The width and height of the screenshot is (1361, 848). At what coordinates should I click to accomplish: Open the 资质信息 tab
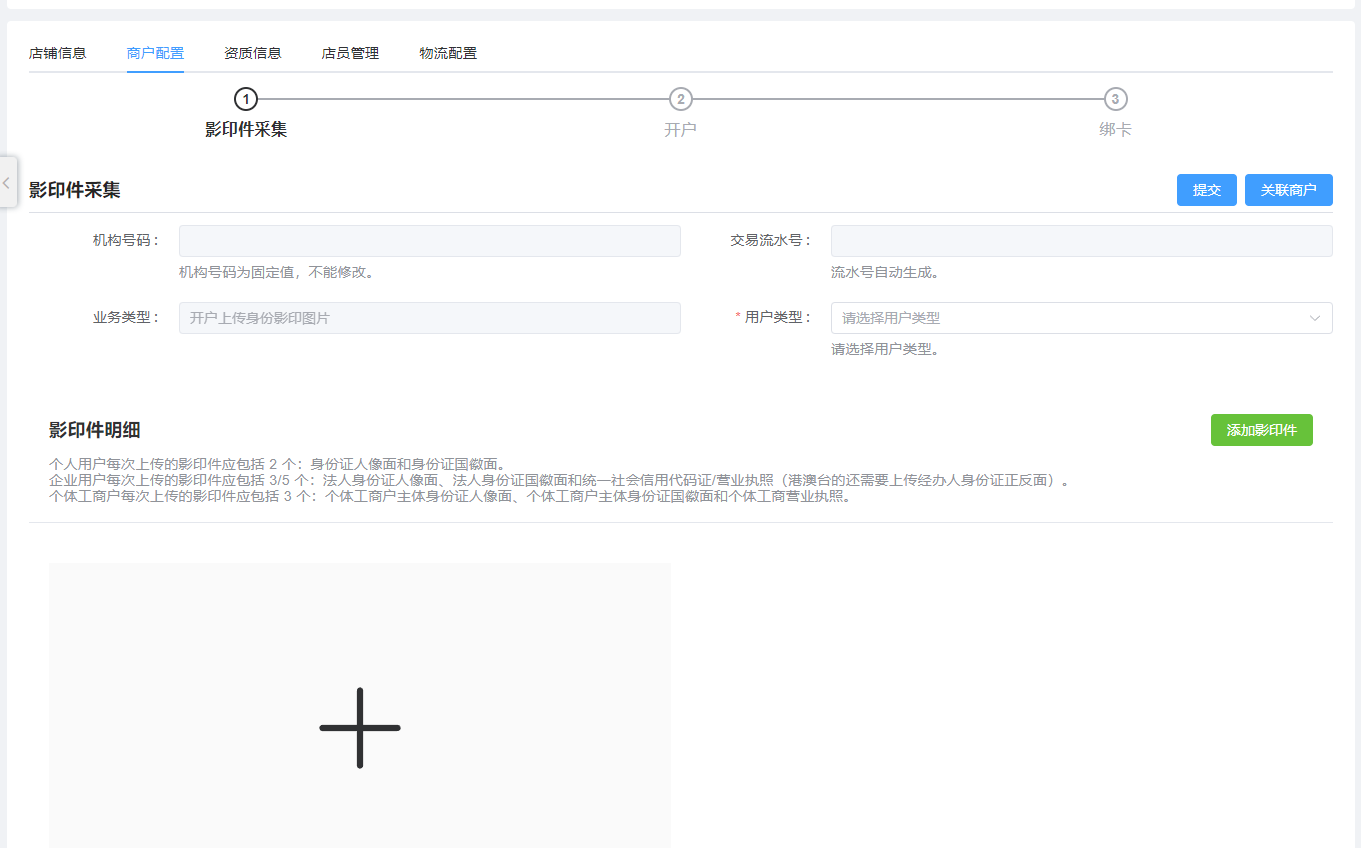pyautogui.click(x=253, y=53)
